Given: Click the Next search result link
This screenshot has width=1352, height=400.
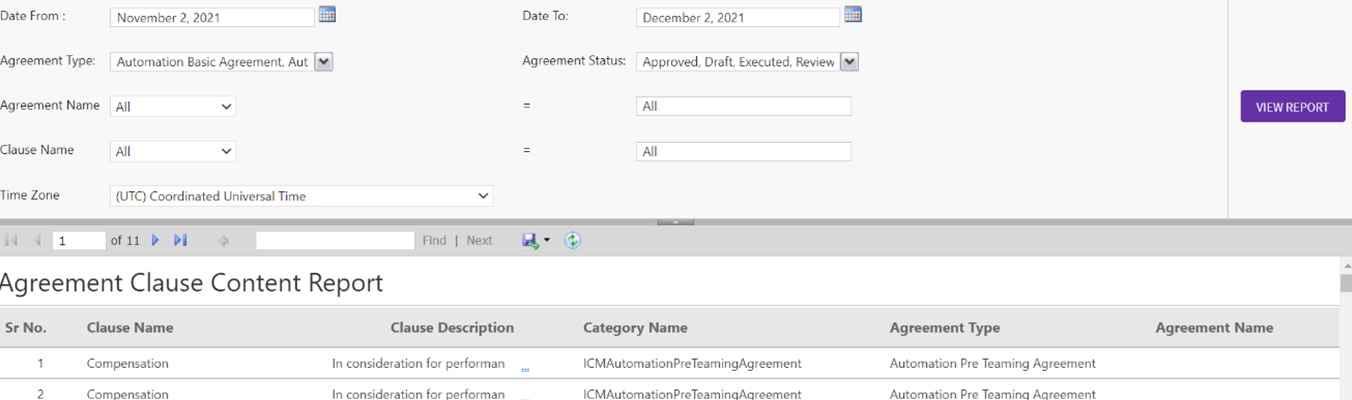Looking at the screenshot, I should point(479,240).
